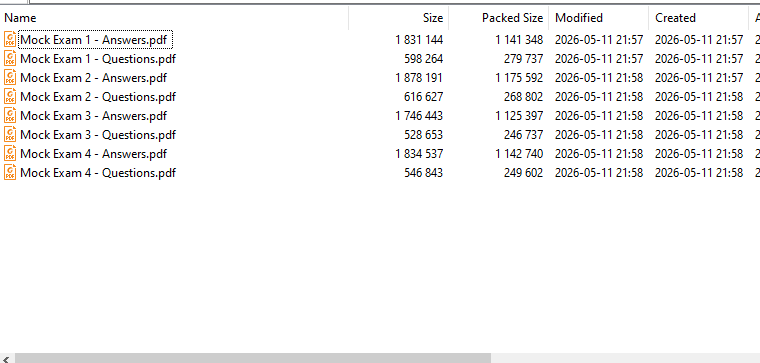
Task: Click the Mock Exam 2 - Questions.pdf filename text
Action: coord(98,96)
